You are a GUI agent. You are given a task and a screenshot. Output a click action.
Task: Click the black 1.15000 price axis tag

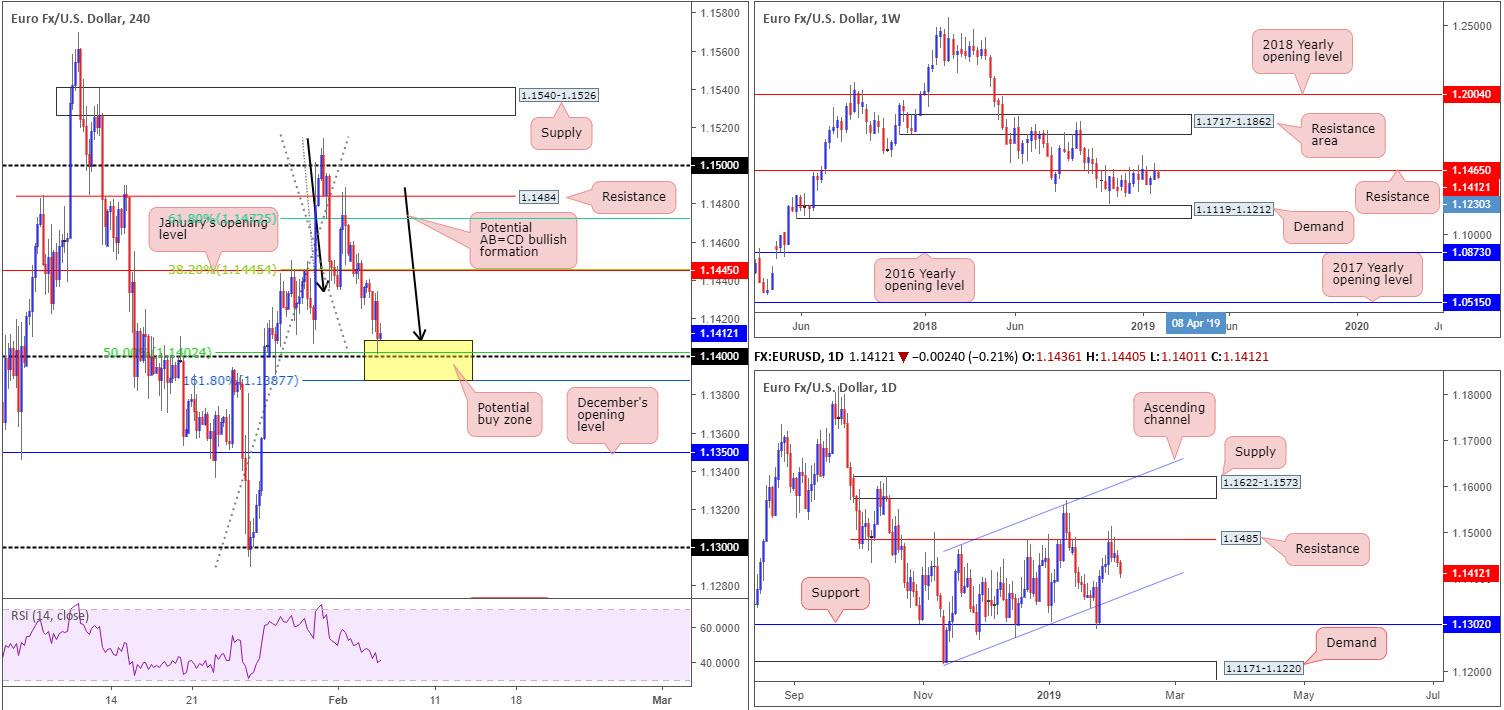coord(721,166)
